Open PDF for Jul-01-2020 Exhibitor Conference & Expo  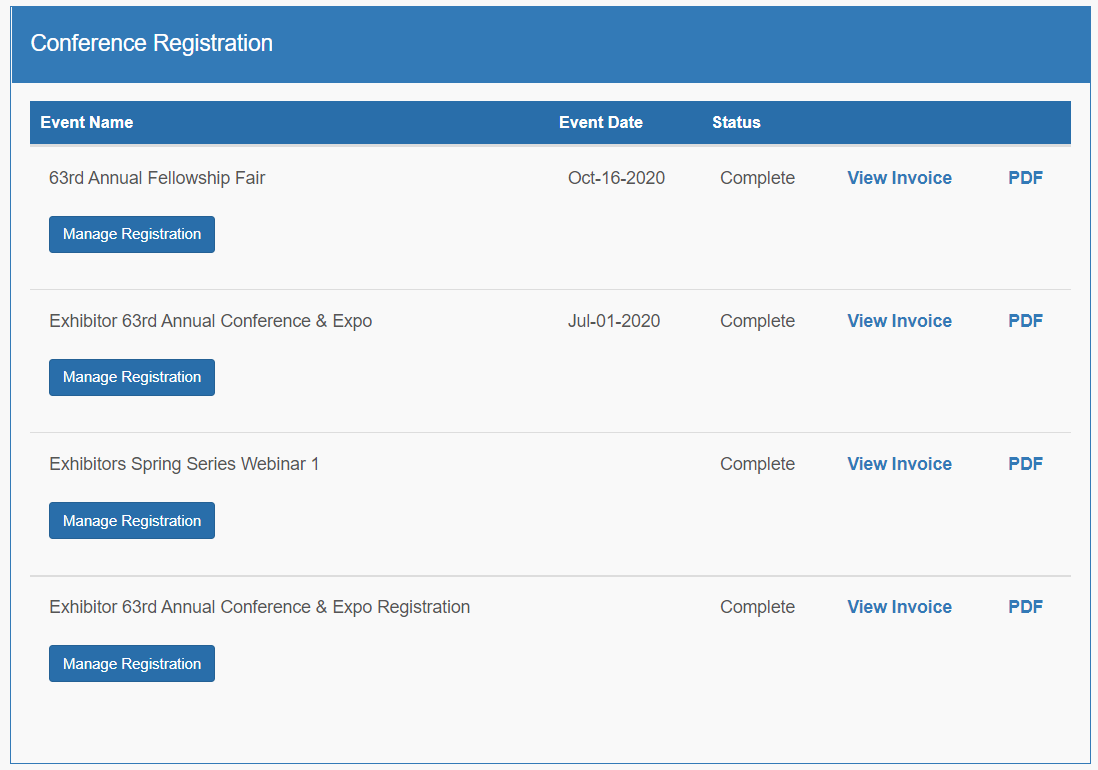pyautogui.click(x=1025, y=321)
